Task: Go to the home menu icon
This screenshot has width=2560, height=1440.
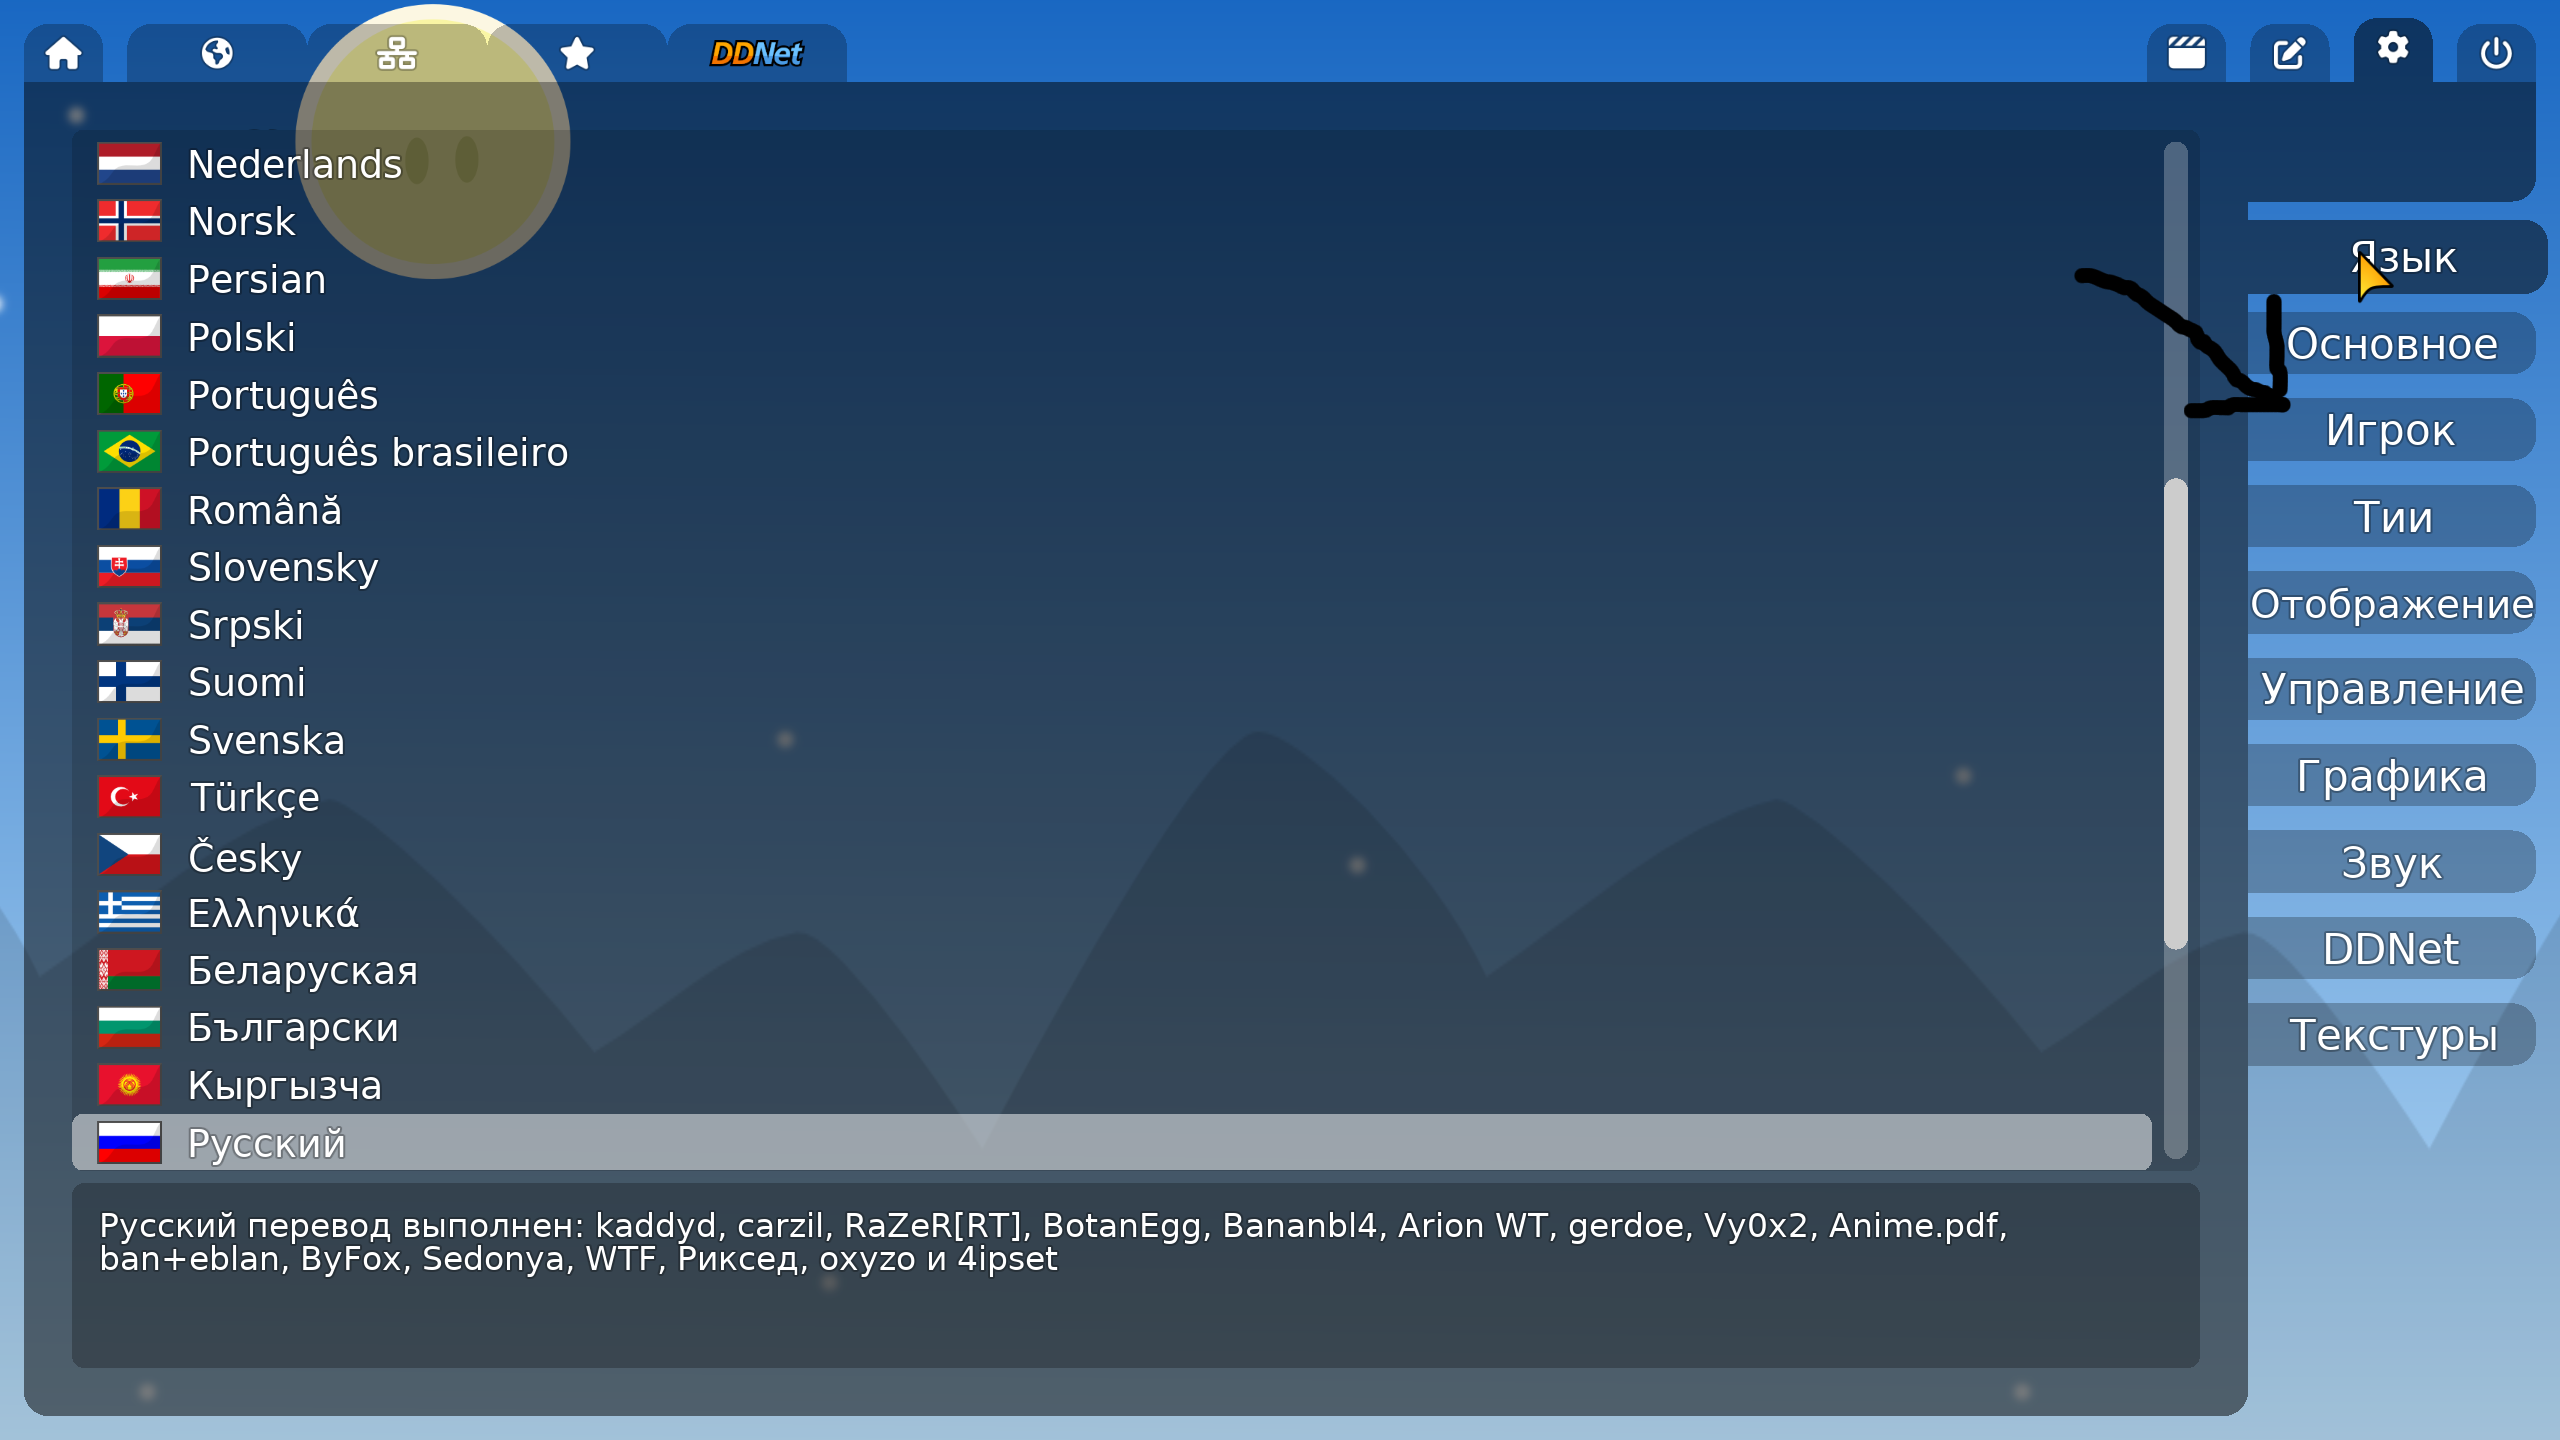Action: (x=63, y=53)
